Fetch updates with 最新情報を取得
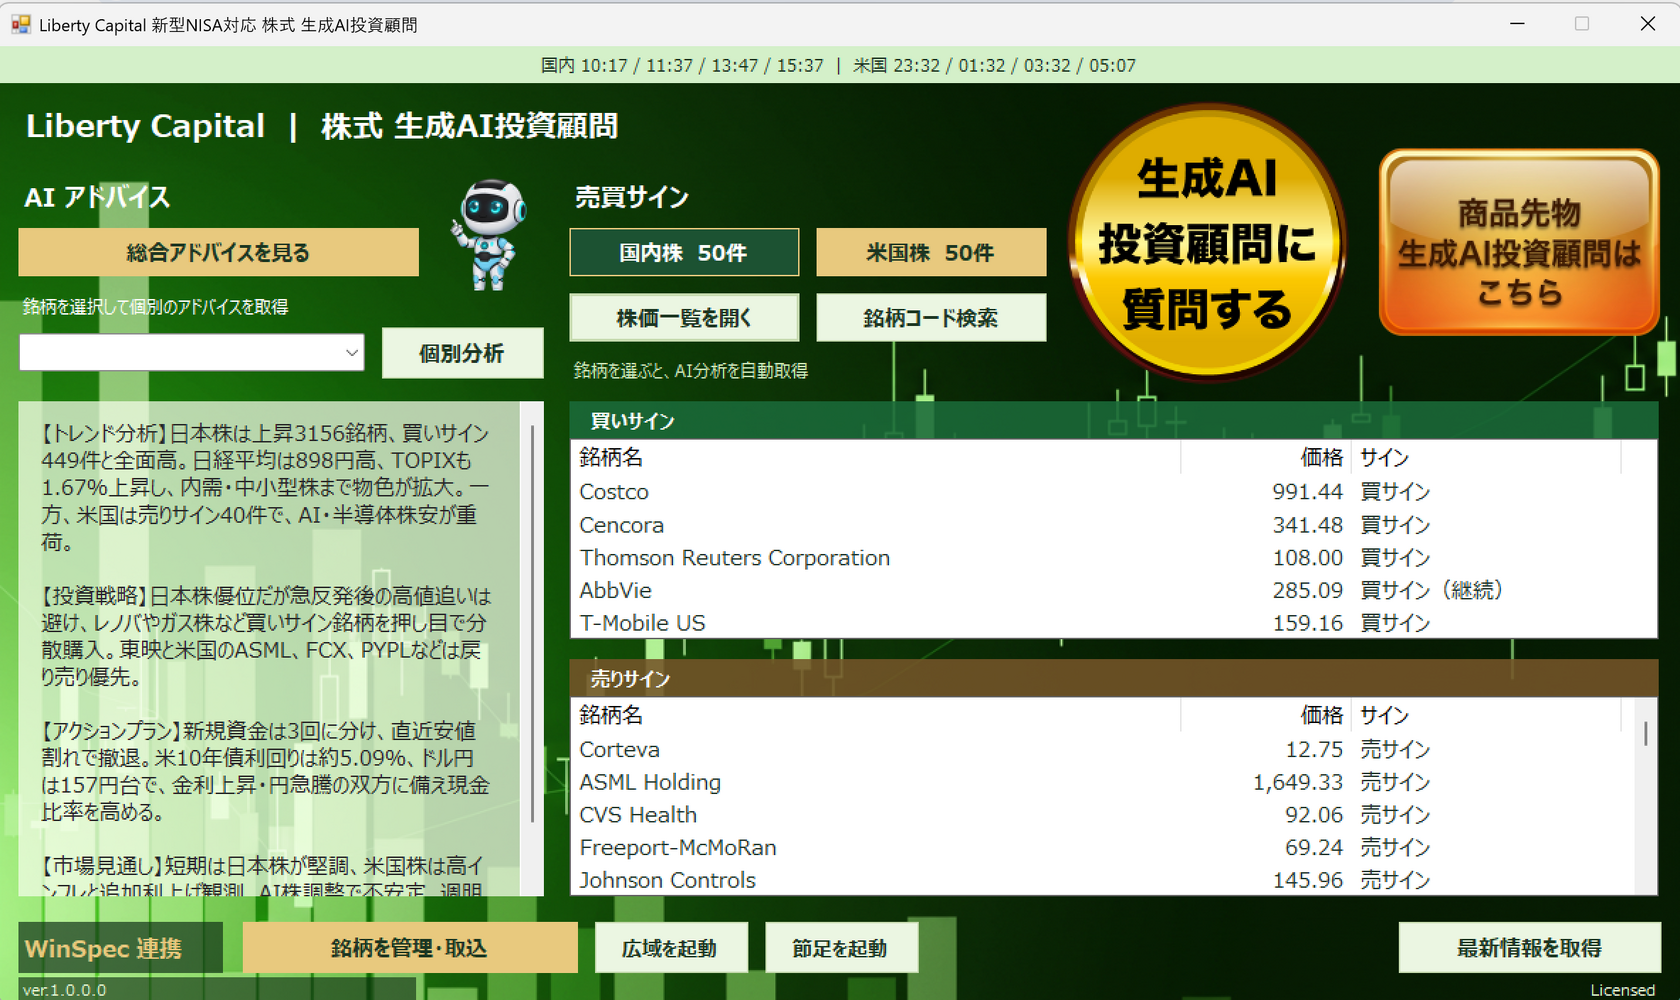Viewport: 1680px width, 1000px height. [x=1529, y=947]
